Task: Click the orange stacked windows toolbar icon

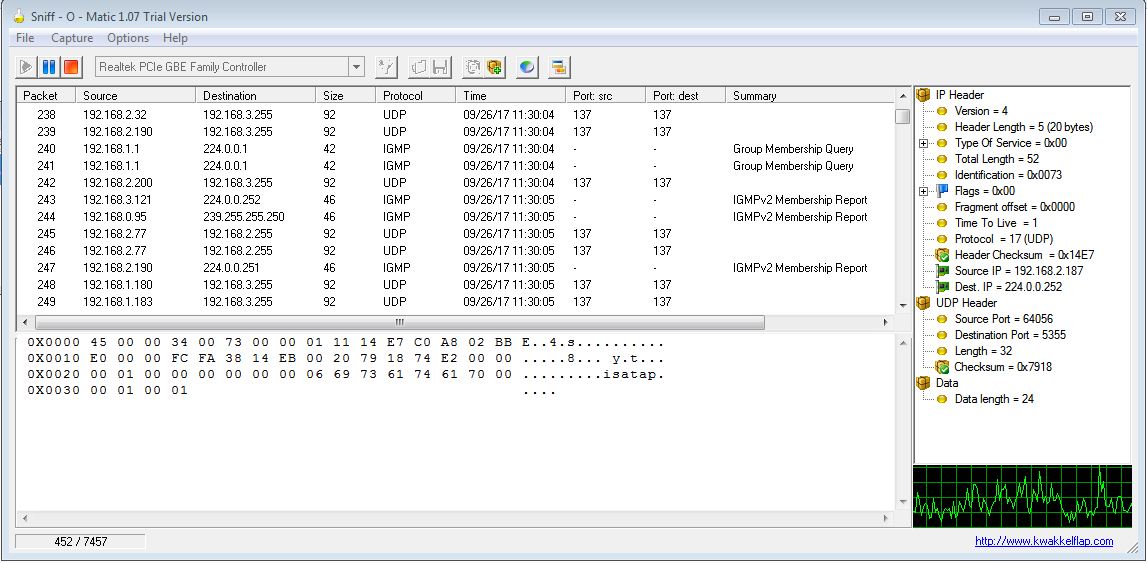Action: (559, 67)
